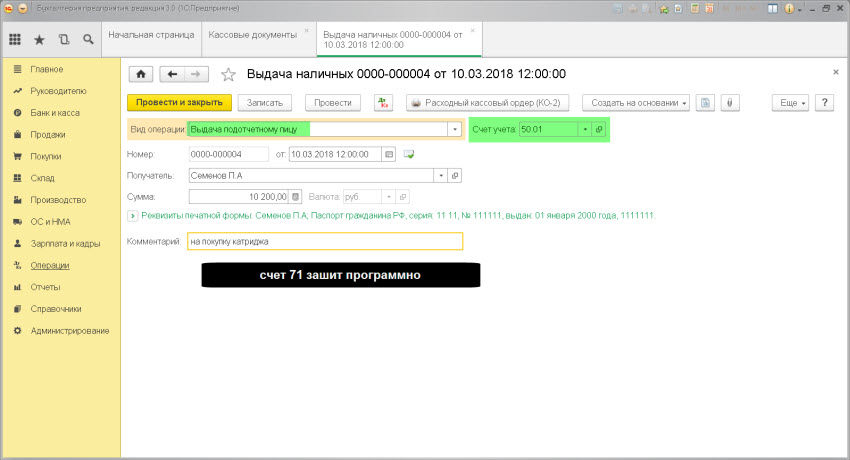
Task: Expand Реквизиты печатной формы section
Action: pos(133,215)
